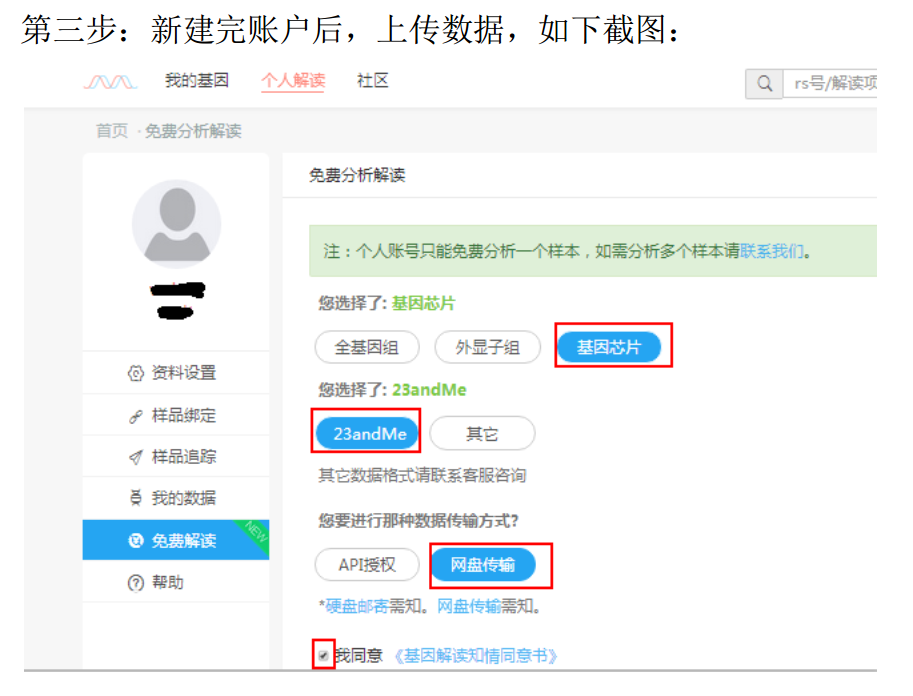Click the green 23andMe selected text
The height and width of the screenshot is (696, 913).
pos(429,390)
